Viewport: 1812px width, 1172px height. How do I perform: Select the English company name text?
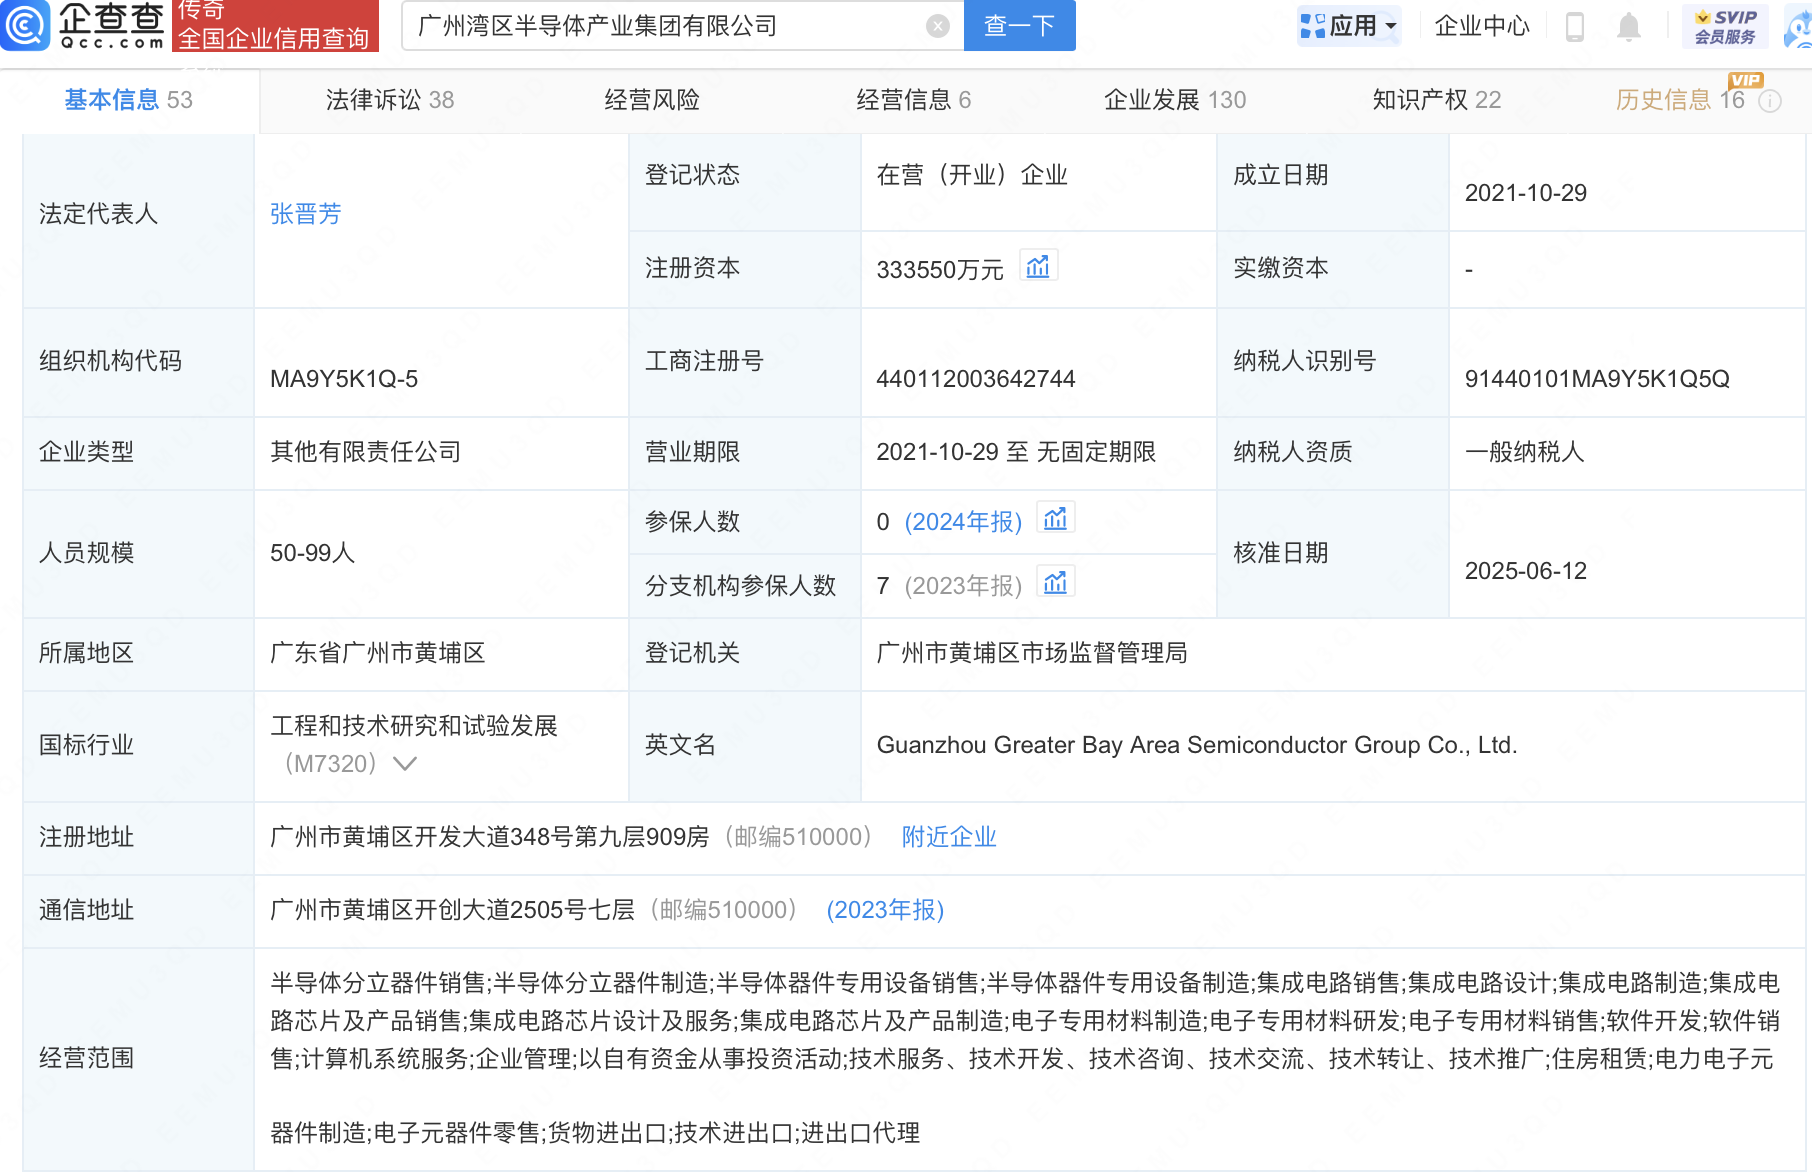pos(1197,745)
